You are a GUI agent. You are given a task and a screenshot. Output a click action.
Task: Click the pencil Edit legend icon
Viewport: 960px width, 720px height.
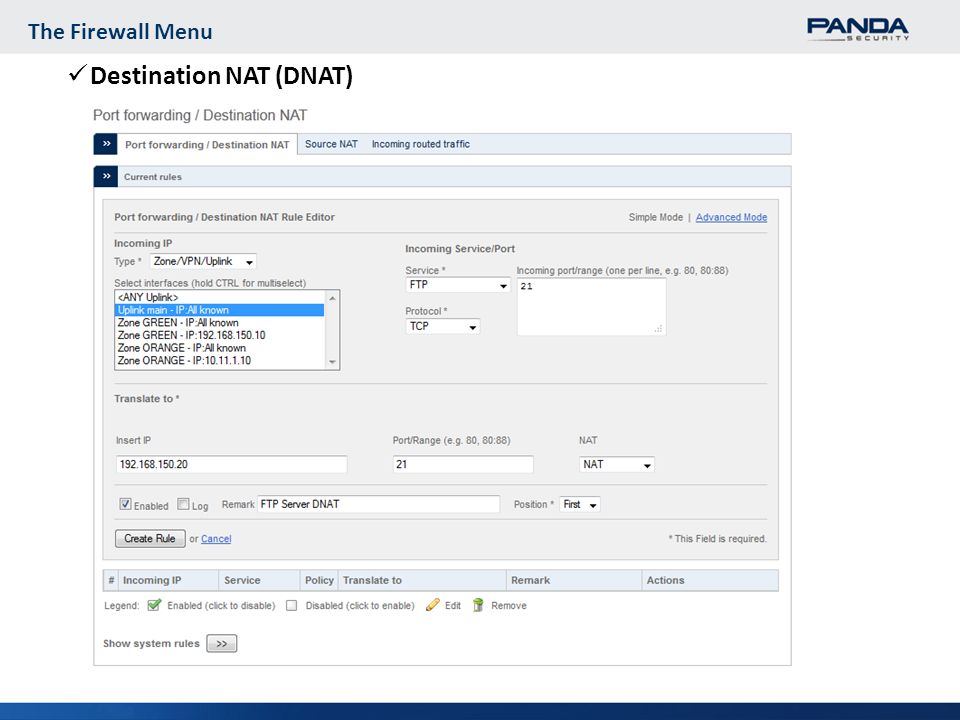[432, 605]
